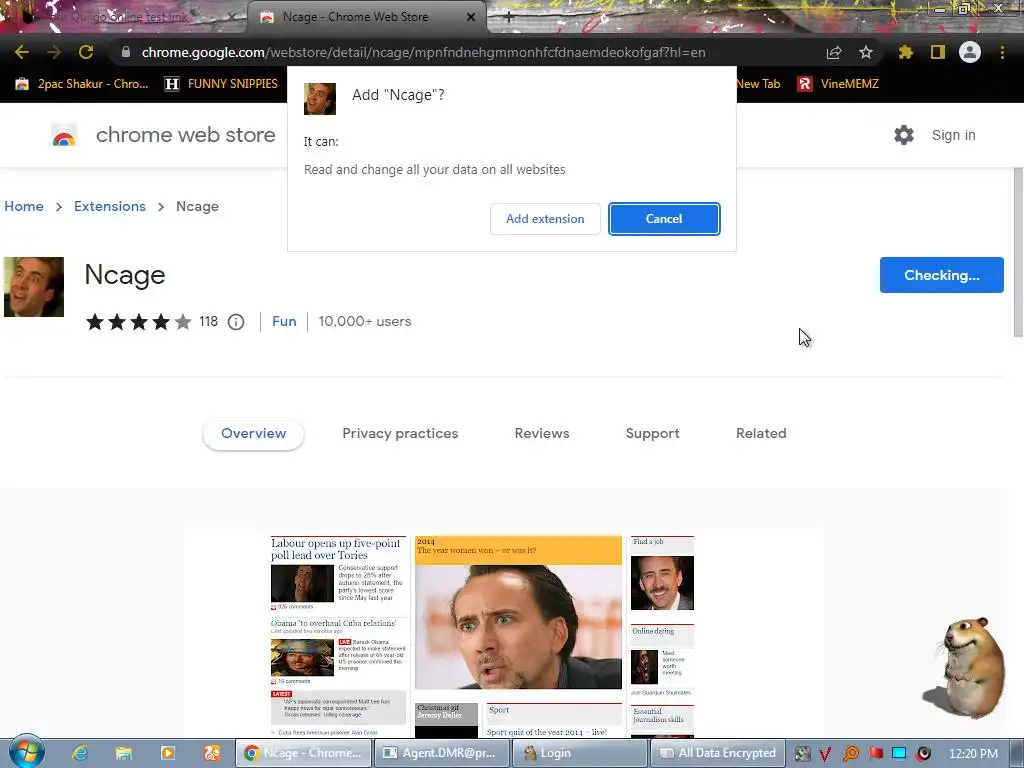Click the rating info icon beside 118
1024x768 pixels.
click(236, 322)
